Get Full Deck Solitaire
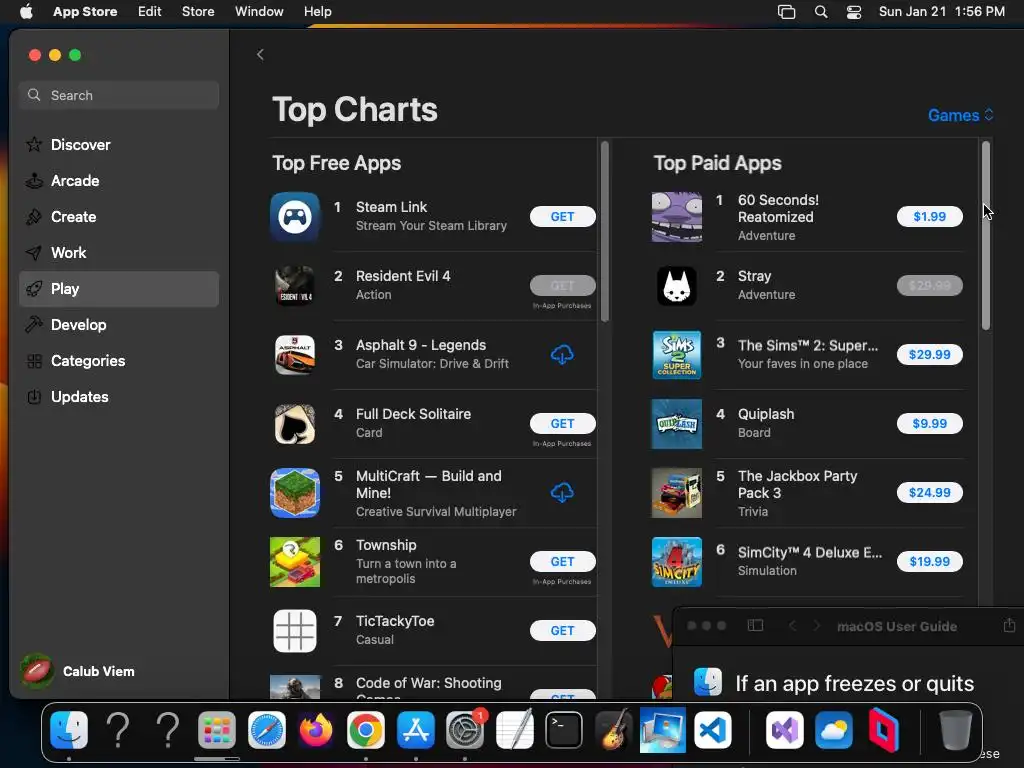Viewport: 1024px width, 768px height. pyautogui.click(x=562, y=424)
